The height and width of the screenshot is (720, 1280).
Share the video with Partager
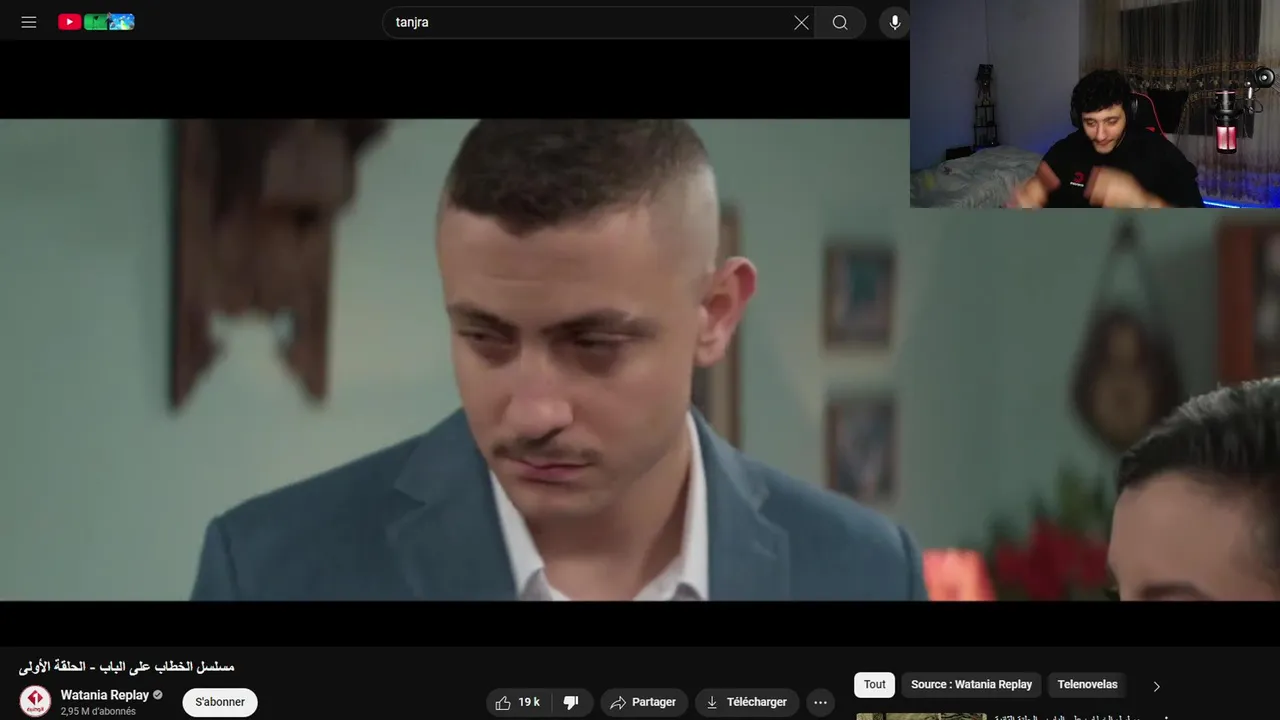(x=643, y=702)
